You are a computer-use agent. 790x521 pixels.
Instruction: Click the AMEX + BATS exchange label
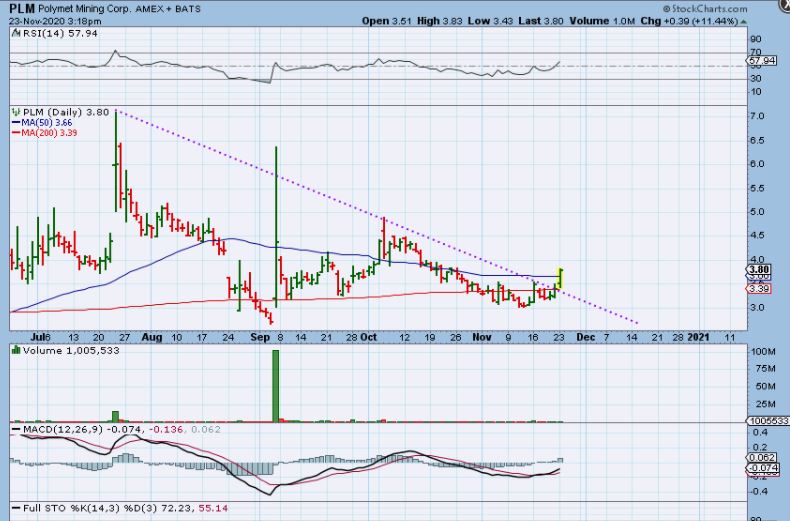[x=168, y=9]
